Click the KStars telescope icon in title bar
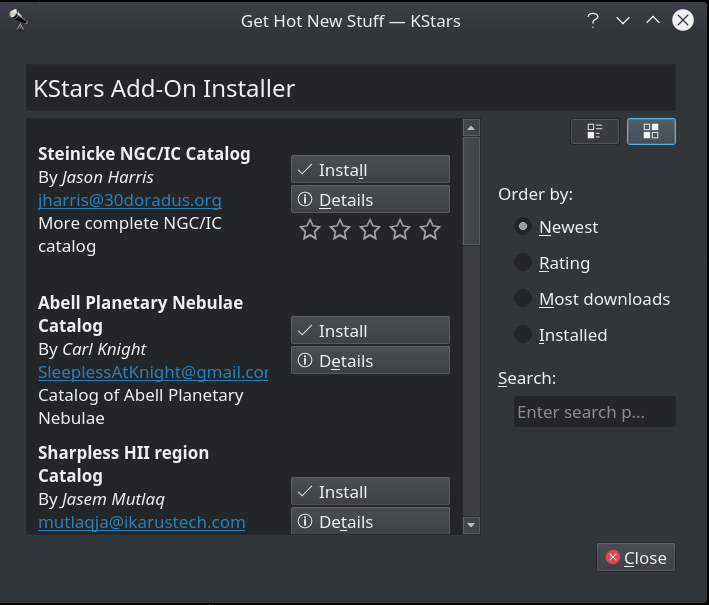Screen dimensions: 709x605 [19, 20]
